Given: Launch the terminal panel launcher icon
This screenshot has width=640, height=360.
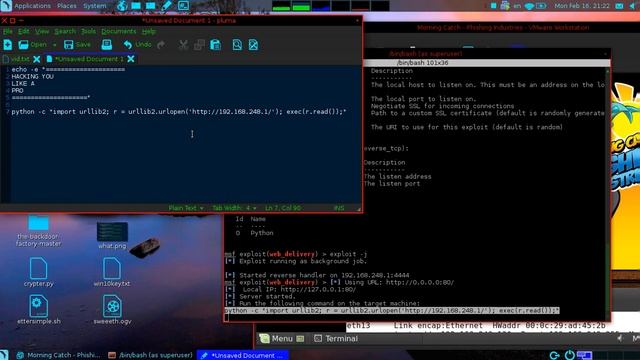Looking at the screenshot, I should pos(183,6).
